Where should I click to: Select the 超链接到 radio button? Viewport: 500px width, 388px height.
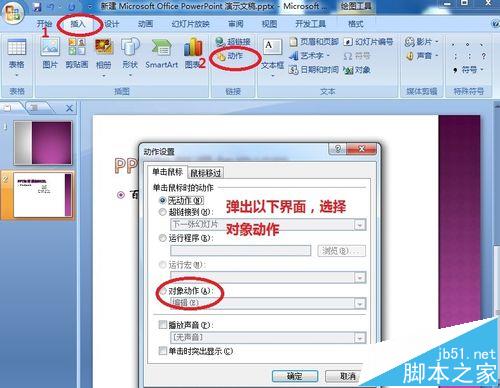[162, 212]
